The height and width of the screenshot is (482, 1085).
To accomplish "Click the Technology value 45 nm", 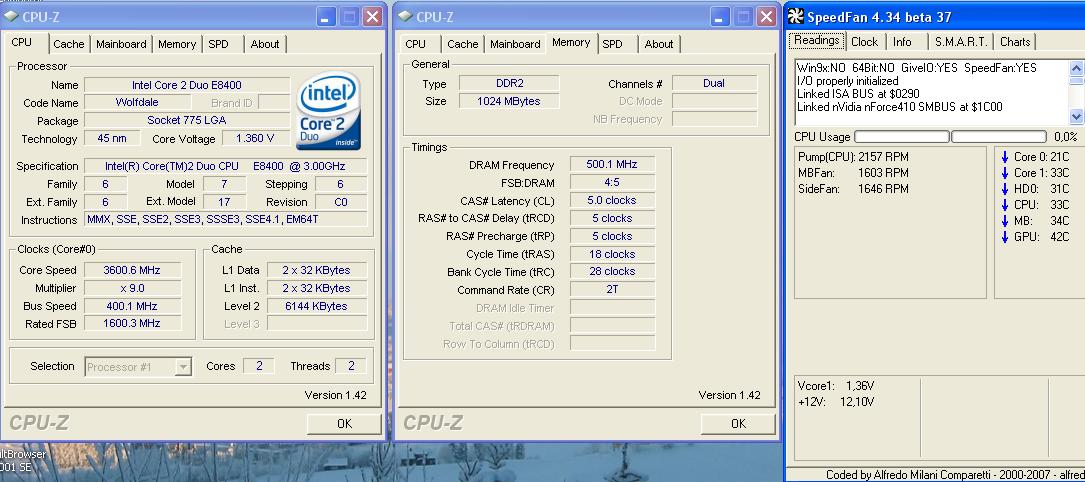I will point(112,138).
